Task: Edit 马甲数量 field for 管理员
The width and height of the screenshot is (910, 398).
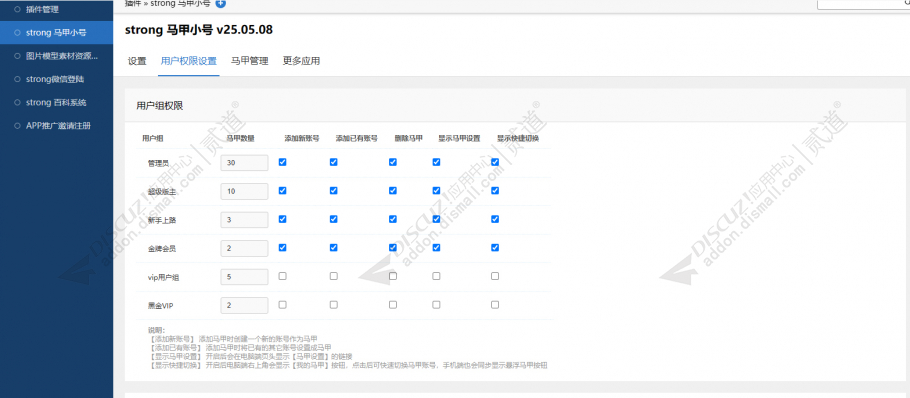Action: click(x=244, y=163)
